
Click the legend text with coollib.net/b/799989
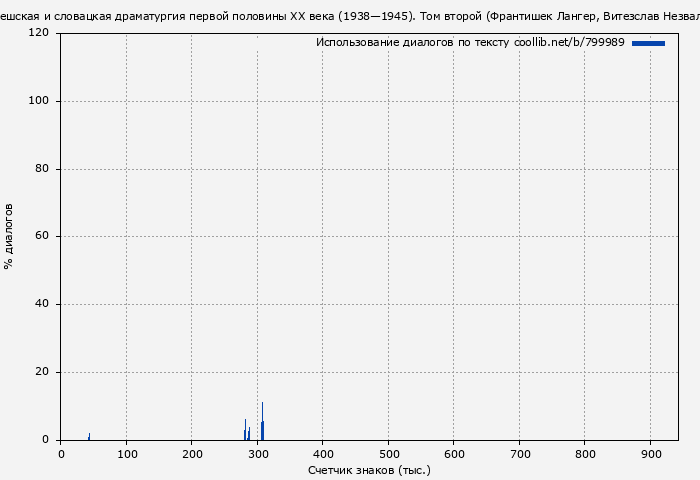point(470,43)
